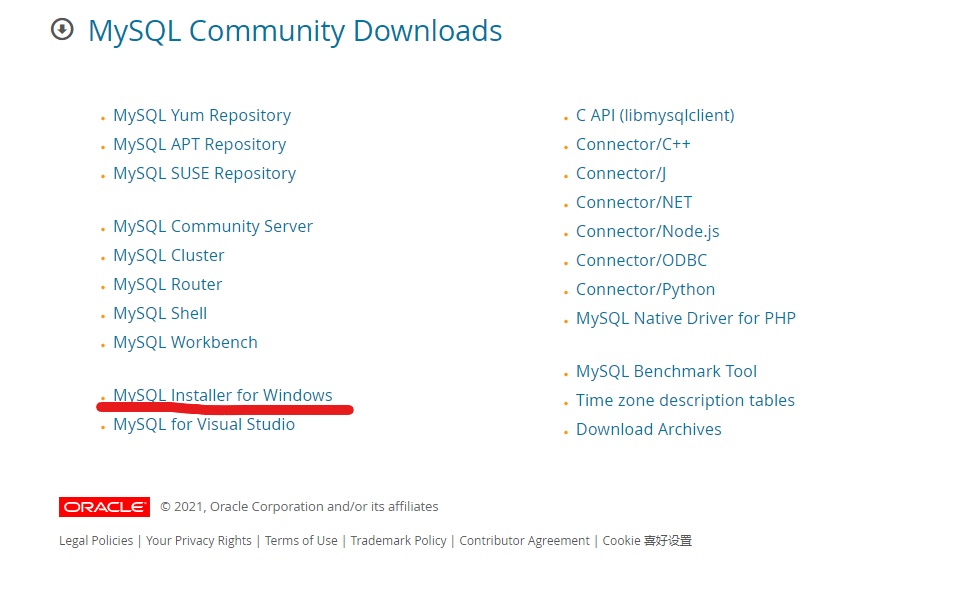This screenshot has height=600, width=975.
Task: Open MySQL Router link
Action: click(x=167, y=284)
